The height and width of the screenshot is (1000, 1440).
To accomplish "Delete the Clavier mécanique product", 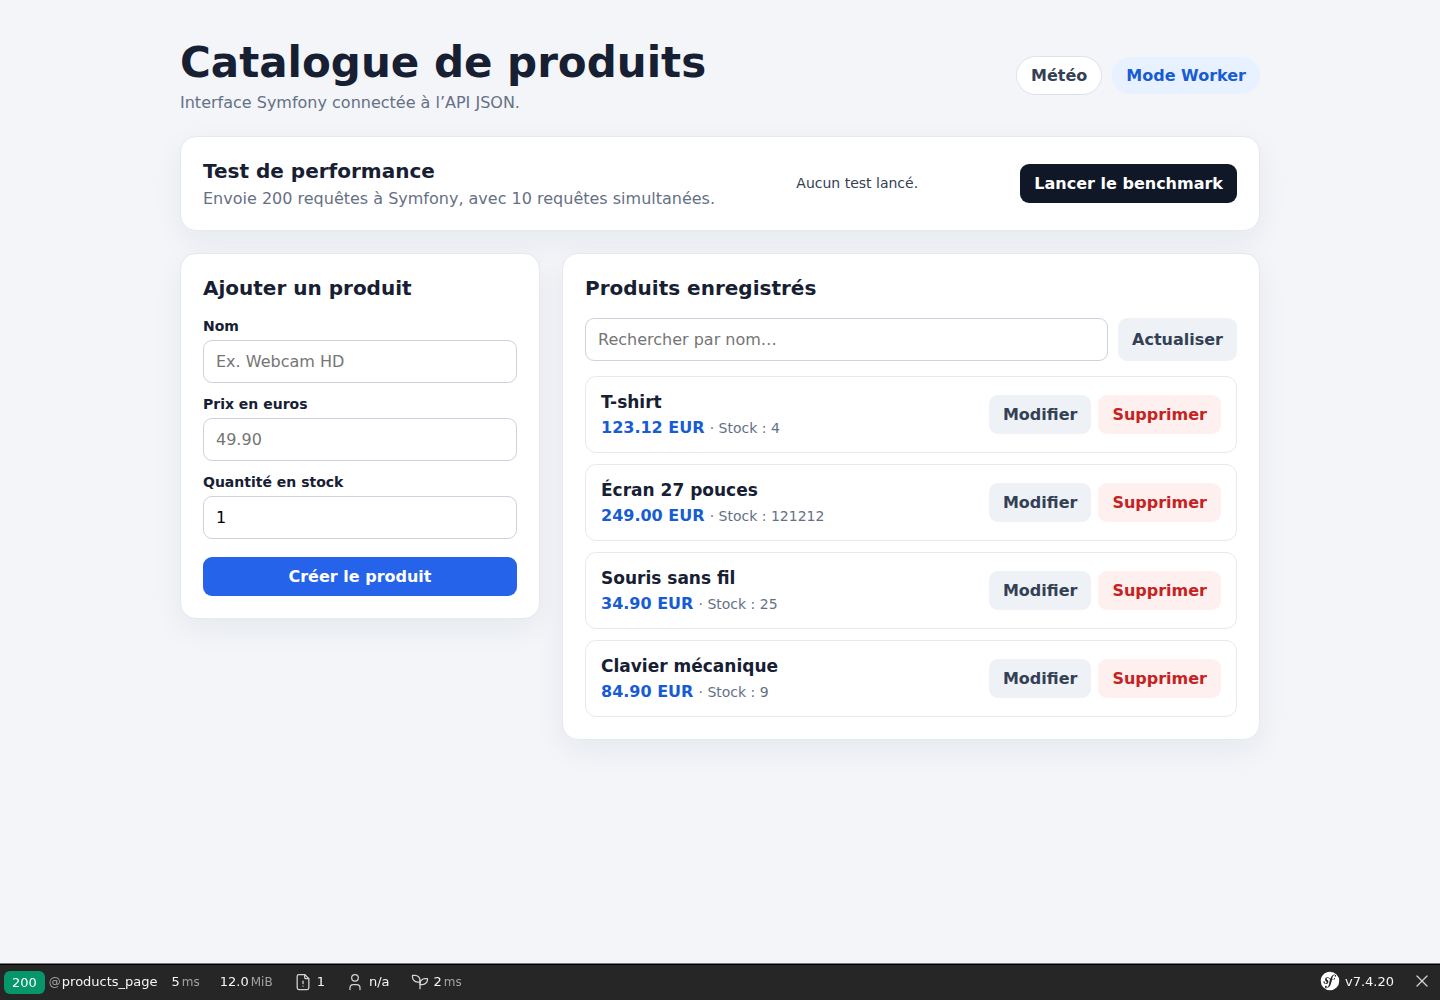I will pyautogui.click(x=1159, y=678).
